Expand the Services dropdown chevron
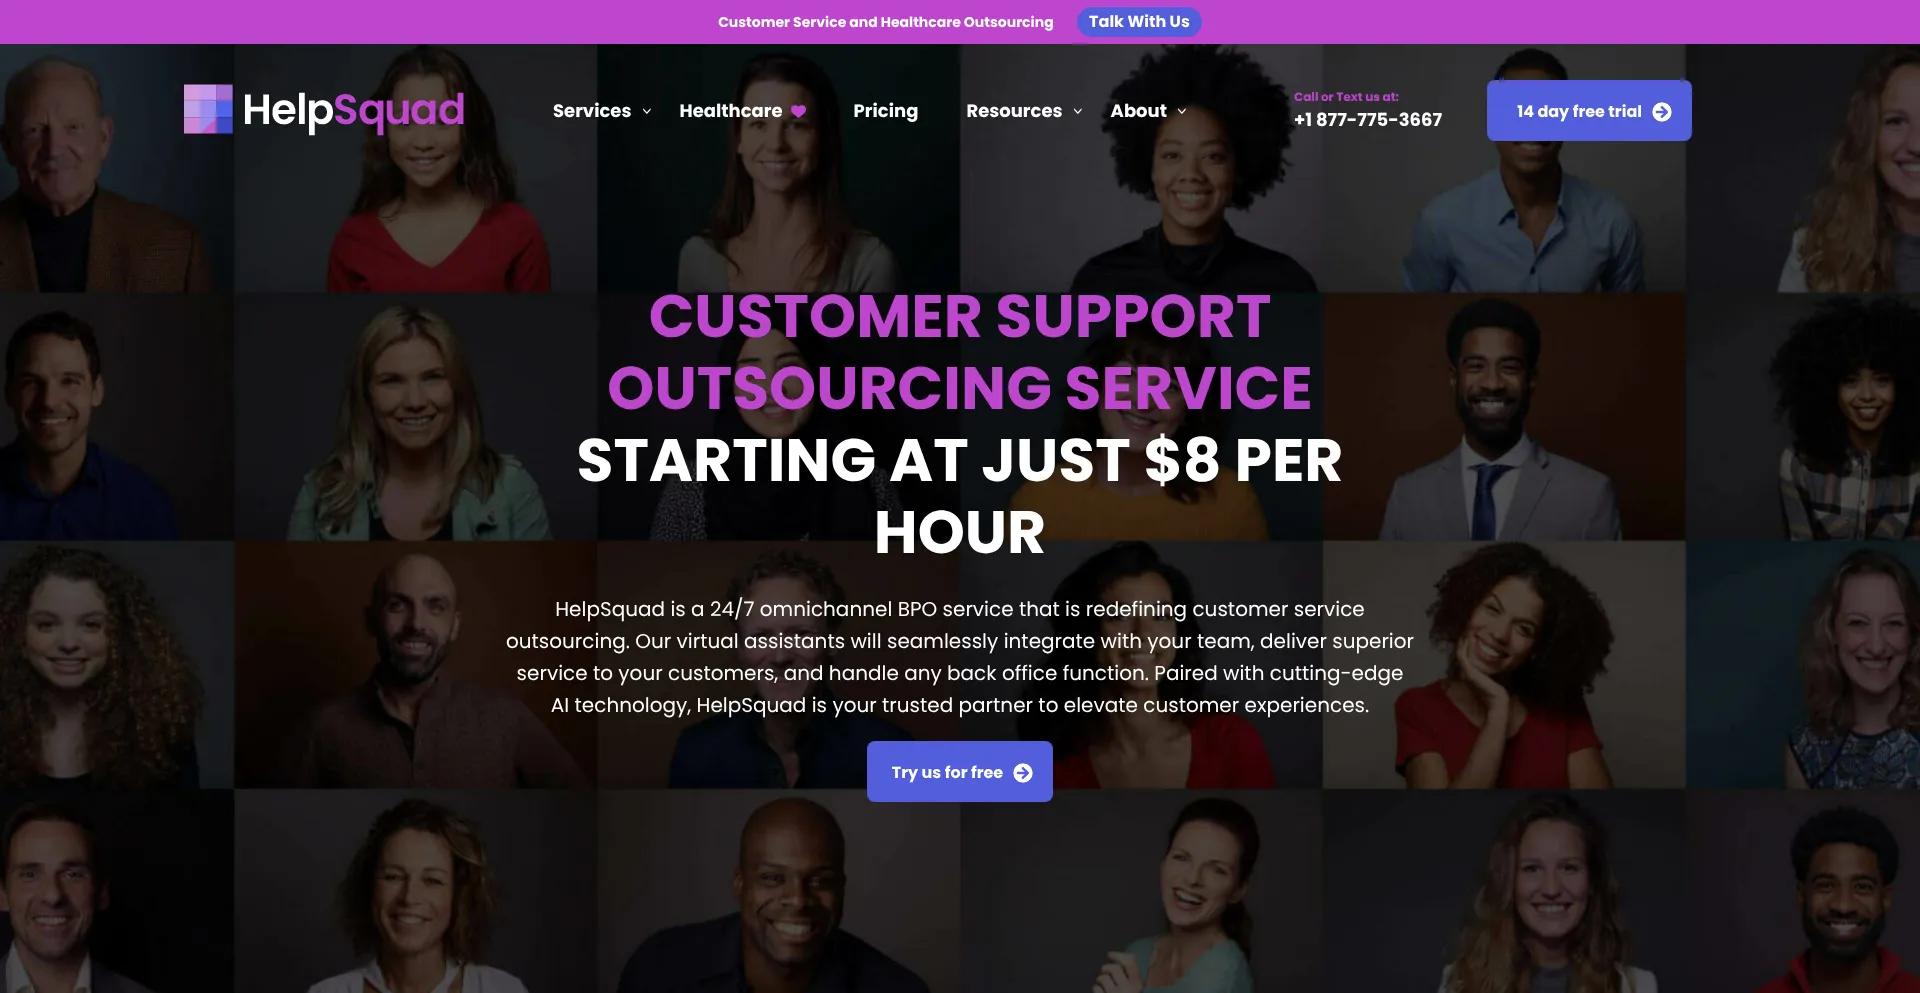Image resolution: width=1920 pixels, height=993 pixels. (647, 111)
